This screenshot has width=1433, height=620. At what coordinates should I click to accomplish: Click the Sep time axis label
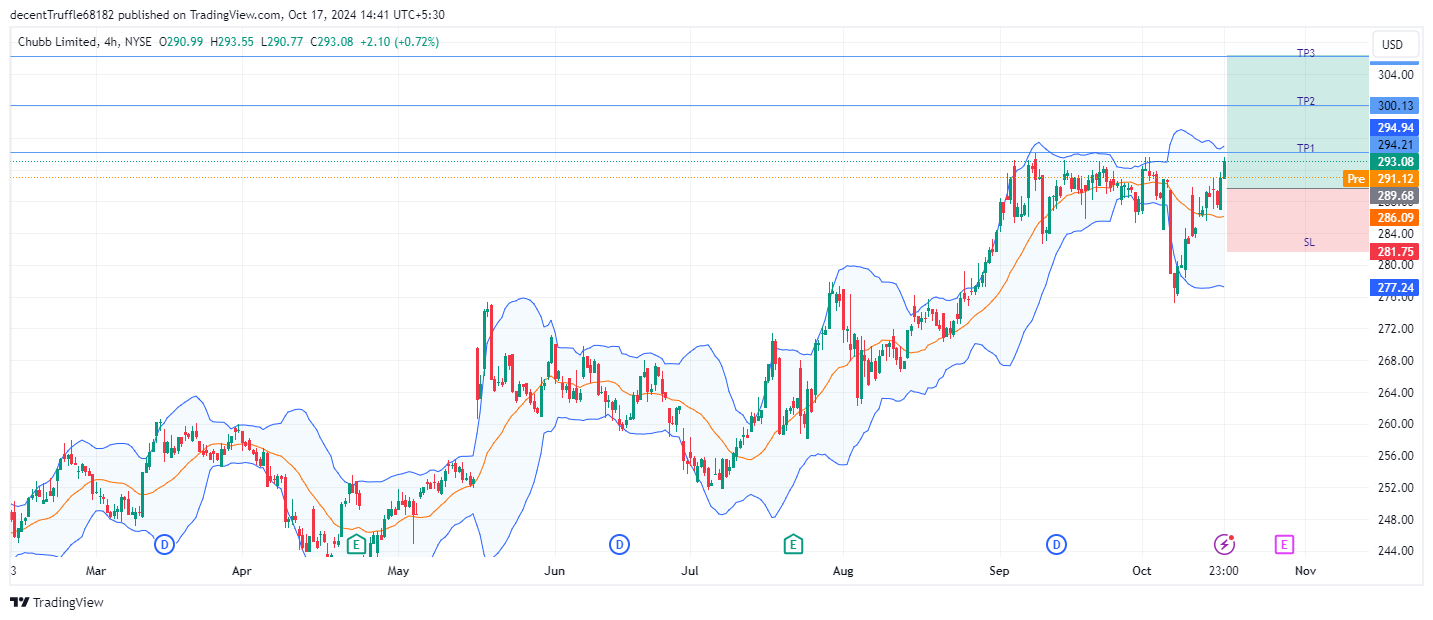pos(1000,571)
